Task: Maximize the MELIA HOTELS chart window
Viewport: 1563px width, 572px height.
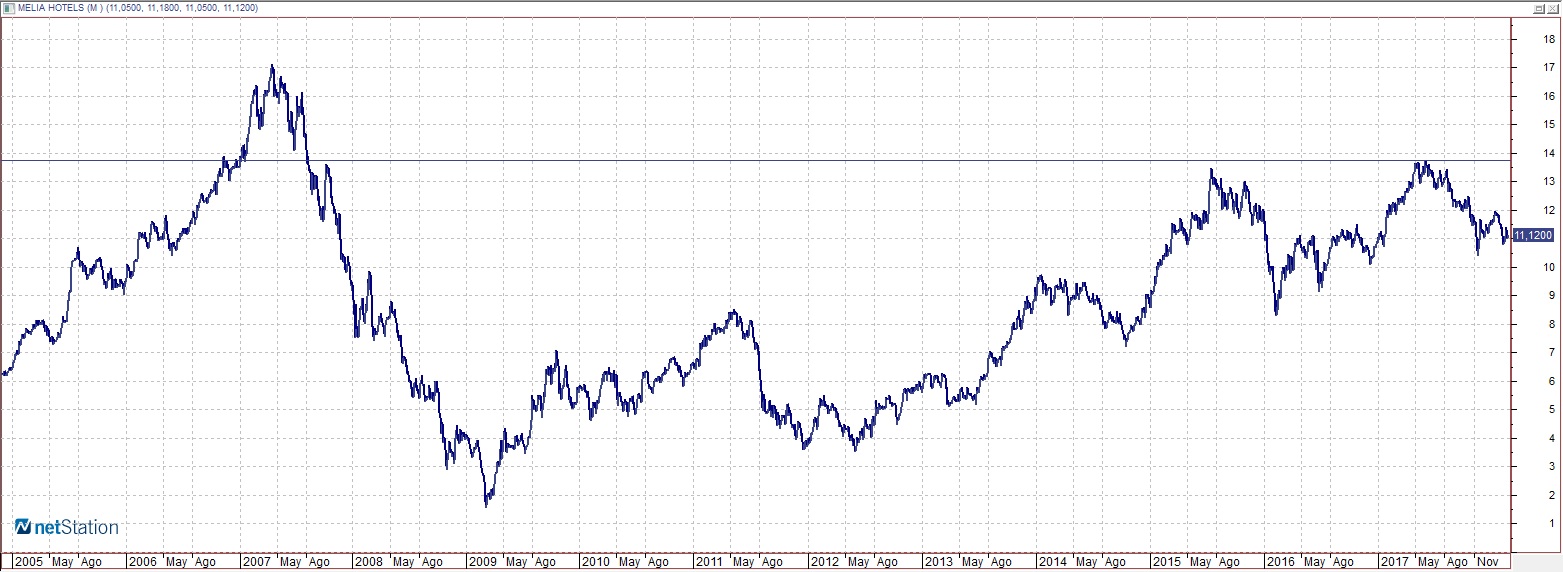Action: [1538, 7]
